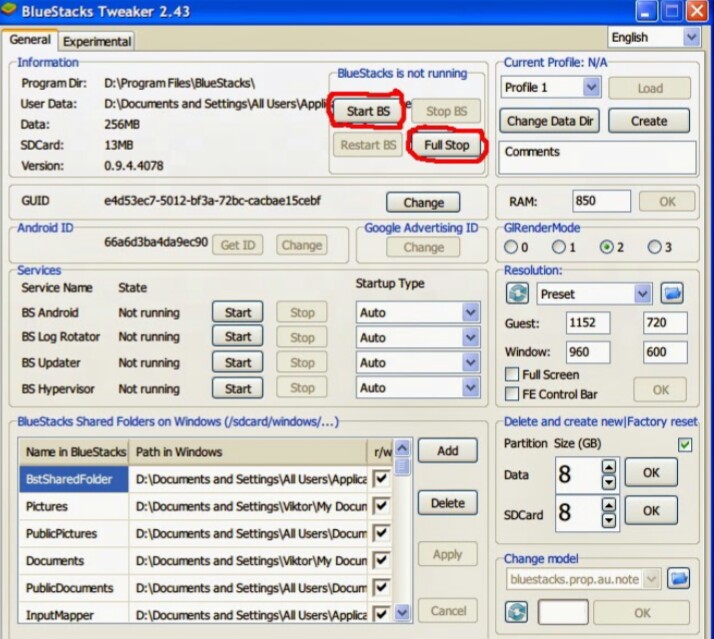714x639 pixels.
Task: Click into the RAM value field
Action: point(601,201)
